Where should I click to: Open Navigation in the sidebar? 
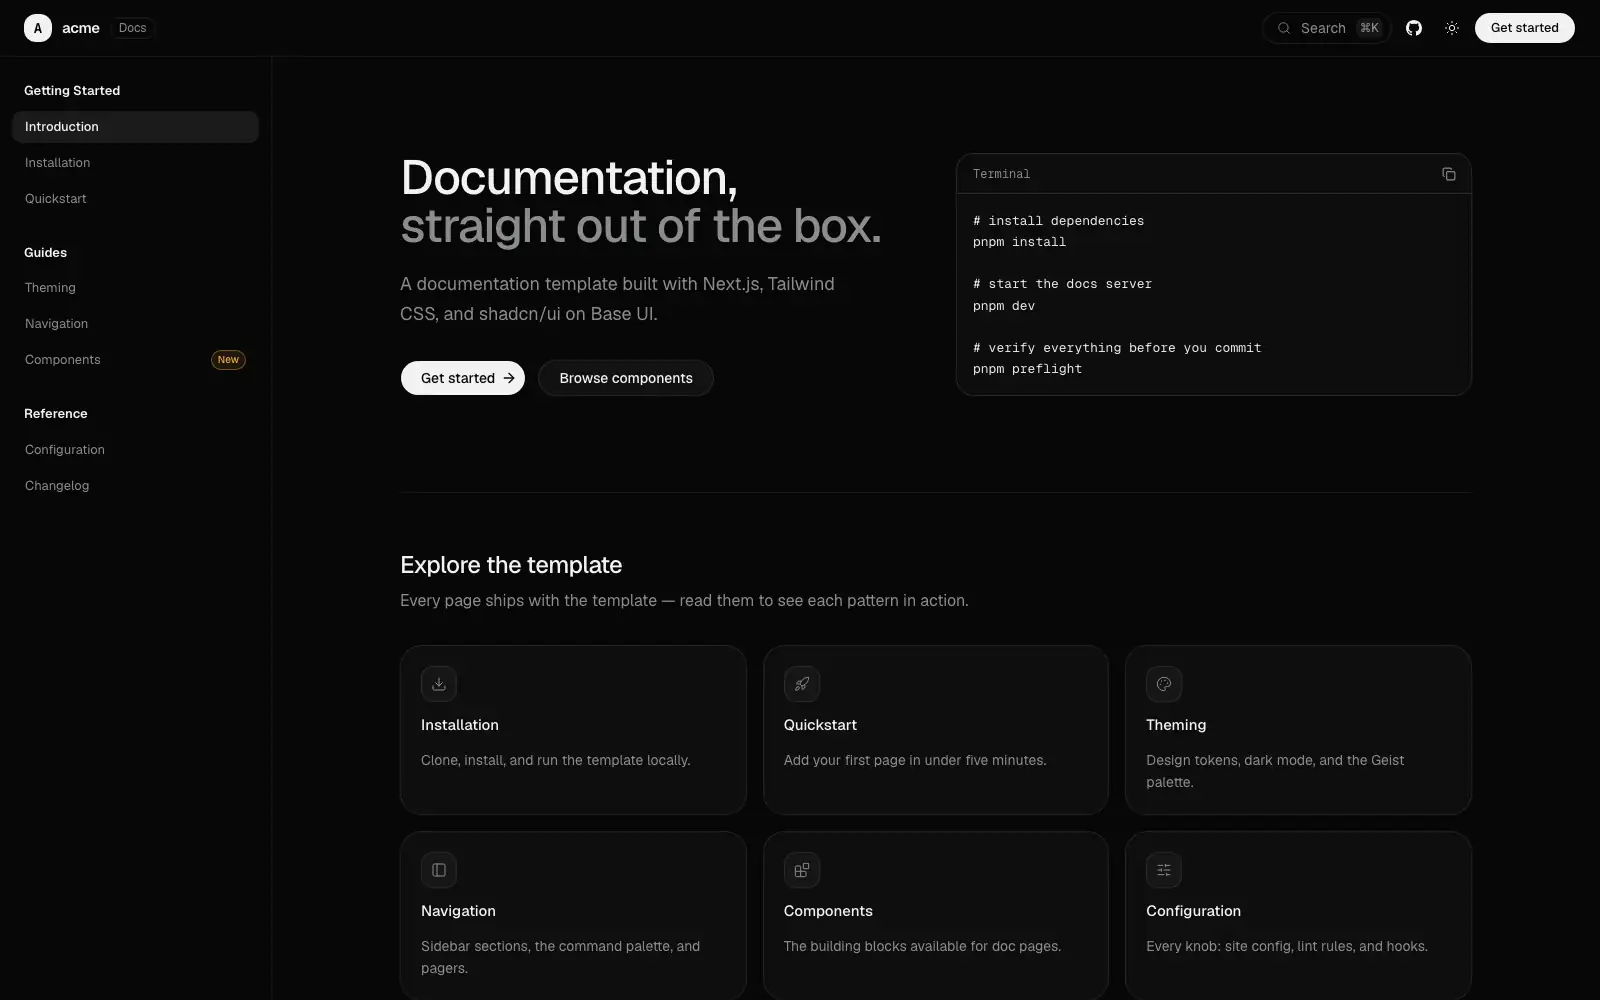pyautogui.click(x=135, y=324)
